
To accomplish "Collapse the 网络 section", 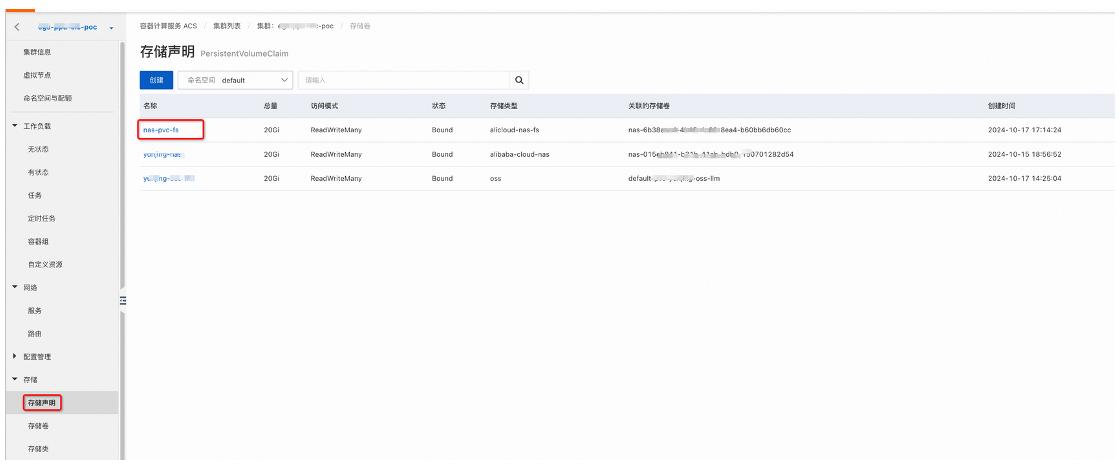I will click(x=17, y=287).
